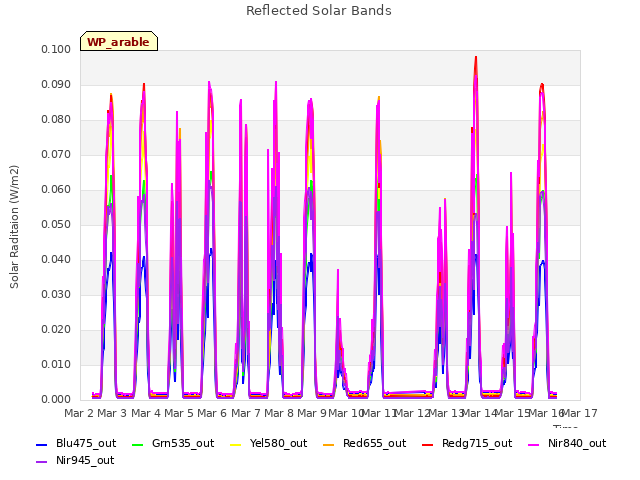
Task: Click the Mar 12 x-axis date label
Action: pyautogui.click(x=412, y=413)
